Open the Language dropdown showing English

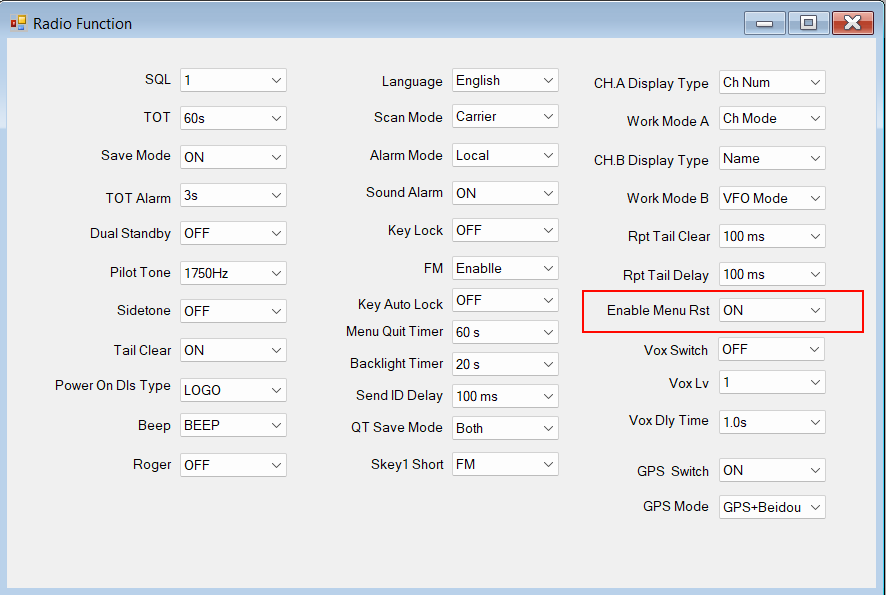[505, 80]
